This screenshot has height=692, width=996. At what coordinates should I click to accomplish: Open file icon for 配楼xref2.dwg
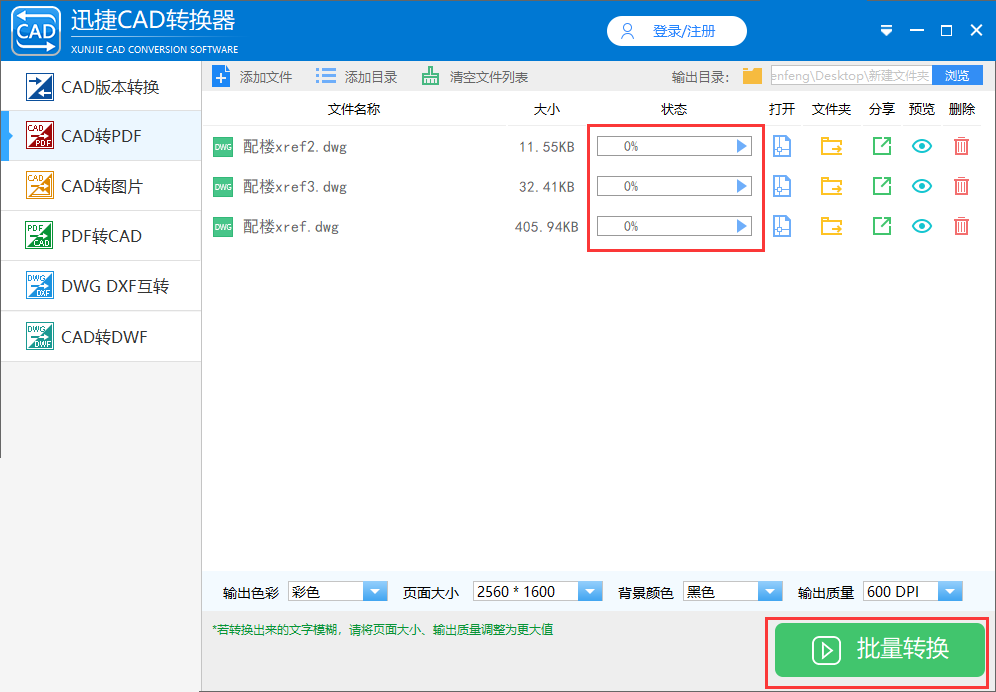point(781,146)
